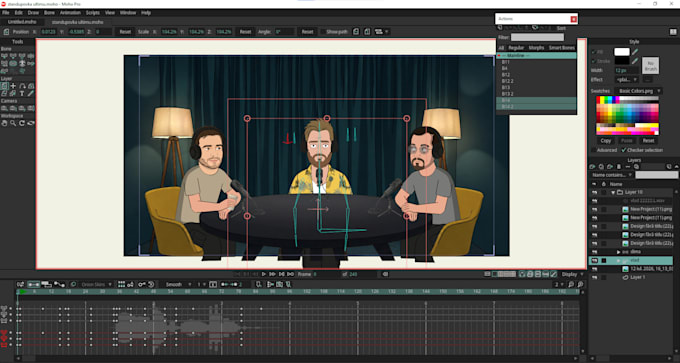Click the Play button in playback controls
The width and height of the screenshot is (680, 363).
(x=264, y=274)
